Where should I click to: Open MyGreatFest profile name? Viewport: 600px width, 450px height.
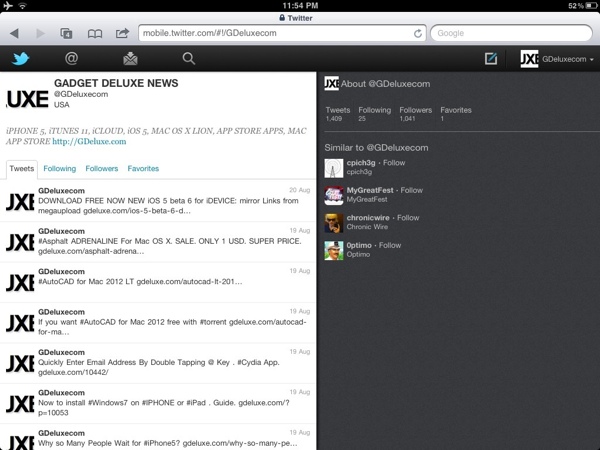(370, 191)
